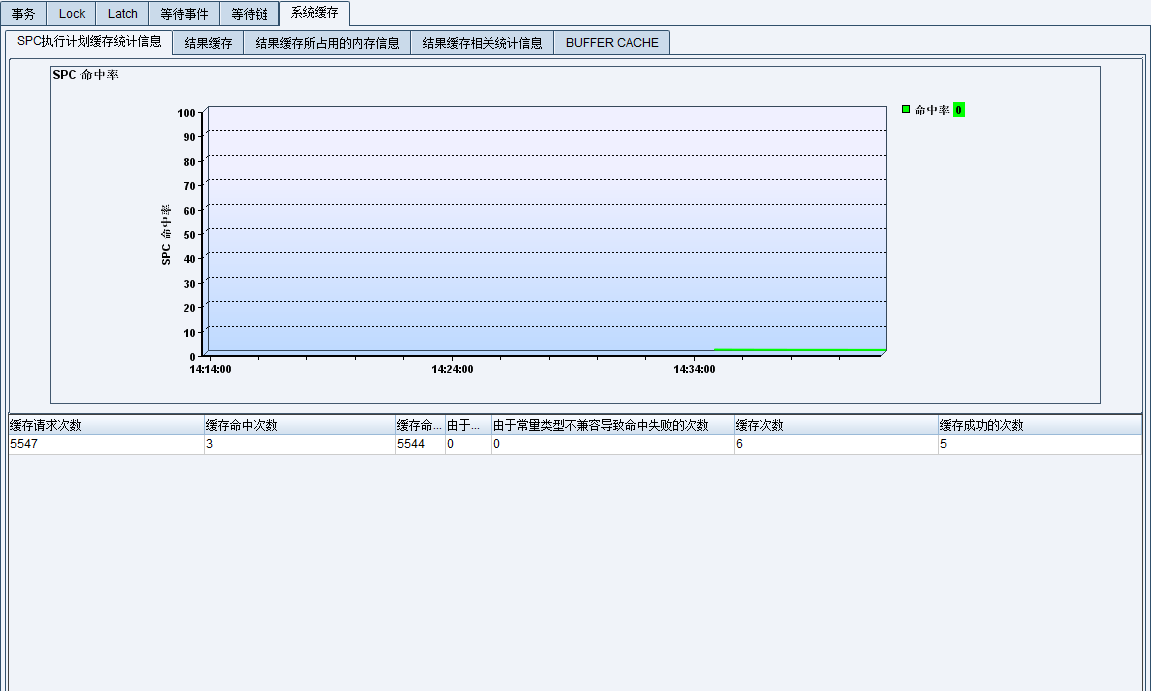Click the 缓存命中次数 column header
Screen dimensions: 1151x691
click(299, 425)
